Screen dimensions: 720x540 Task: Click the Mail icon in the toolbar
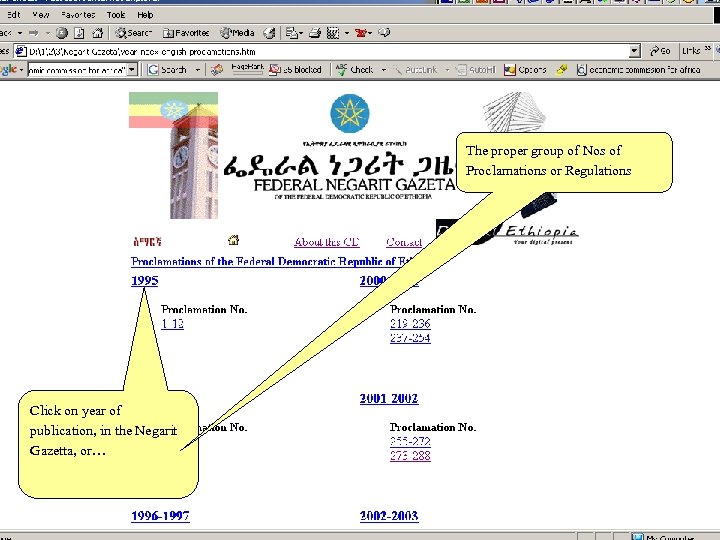pos(291,33)
